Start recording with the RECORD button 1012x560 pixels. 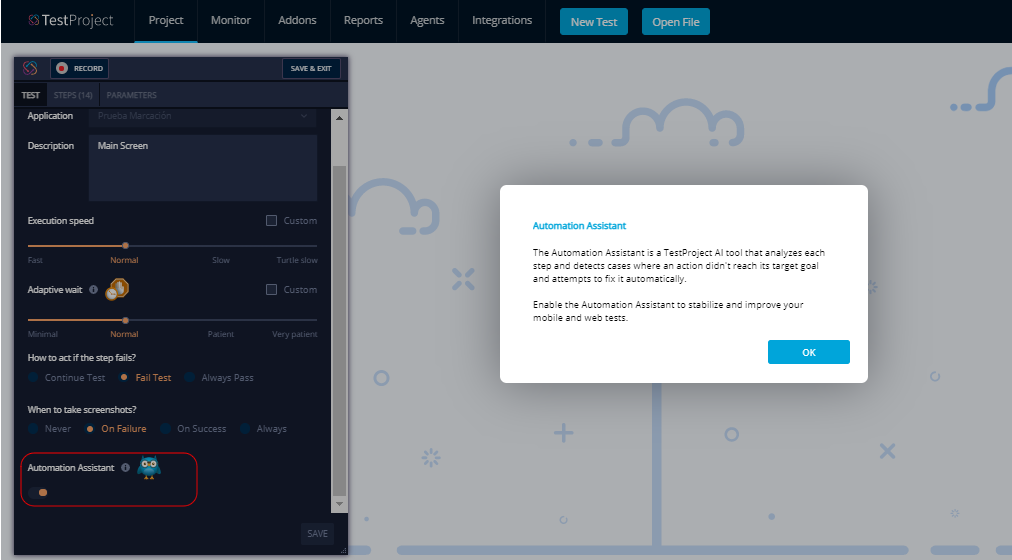click(79, 68)
